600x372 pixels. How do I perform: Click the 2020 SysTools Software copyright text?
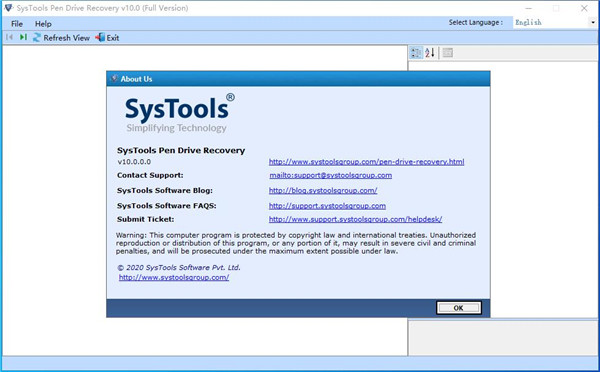click(179, 268)
